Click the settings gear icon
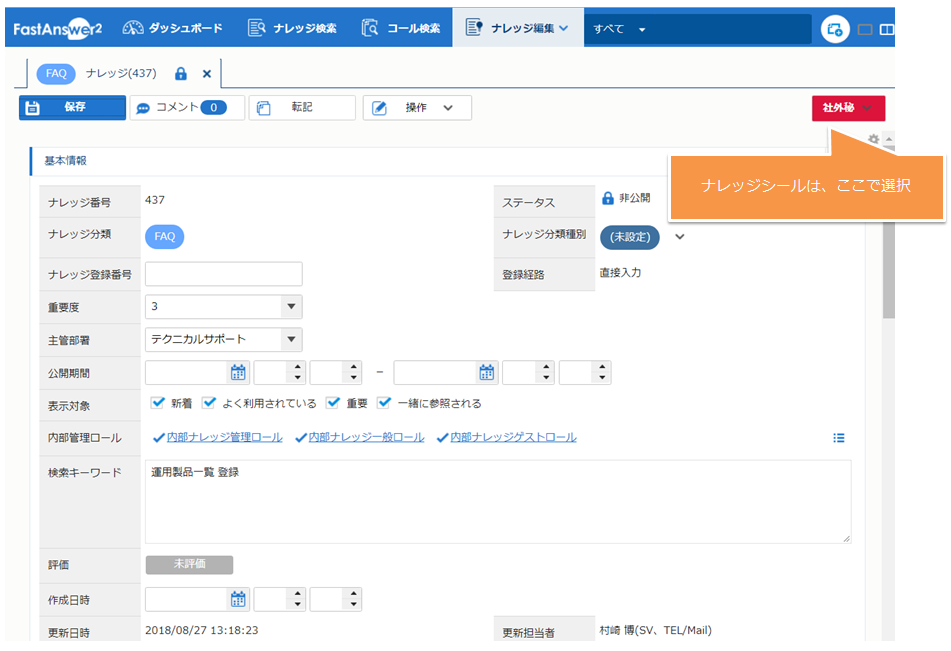951x651 pixels. 873,139
